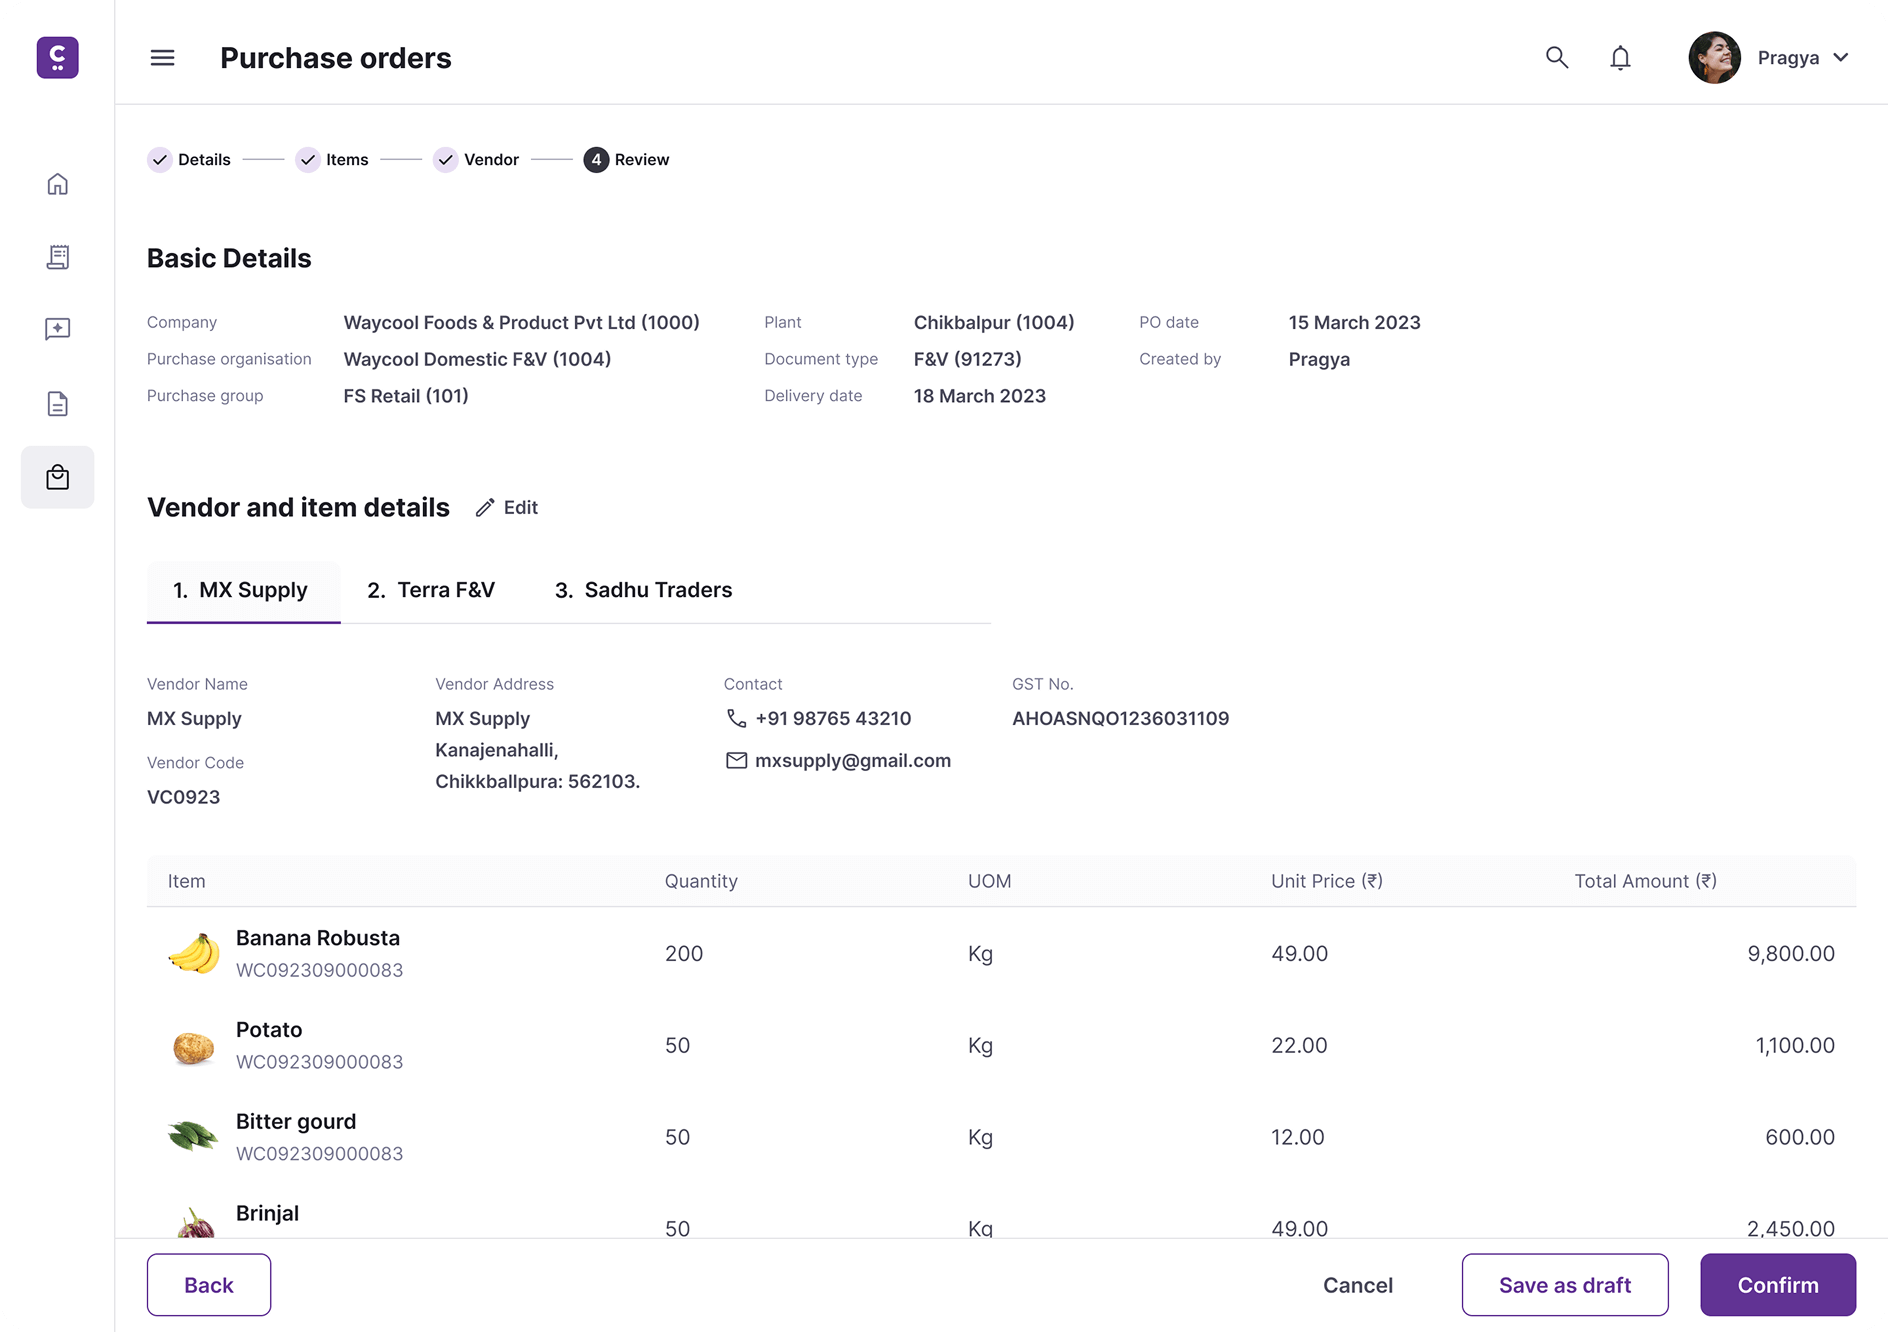
Task: Open the document icon in sidebar
Action: pyautogui.click(x=58, y=404)
